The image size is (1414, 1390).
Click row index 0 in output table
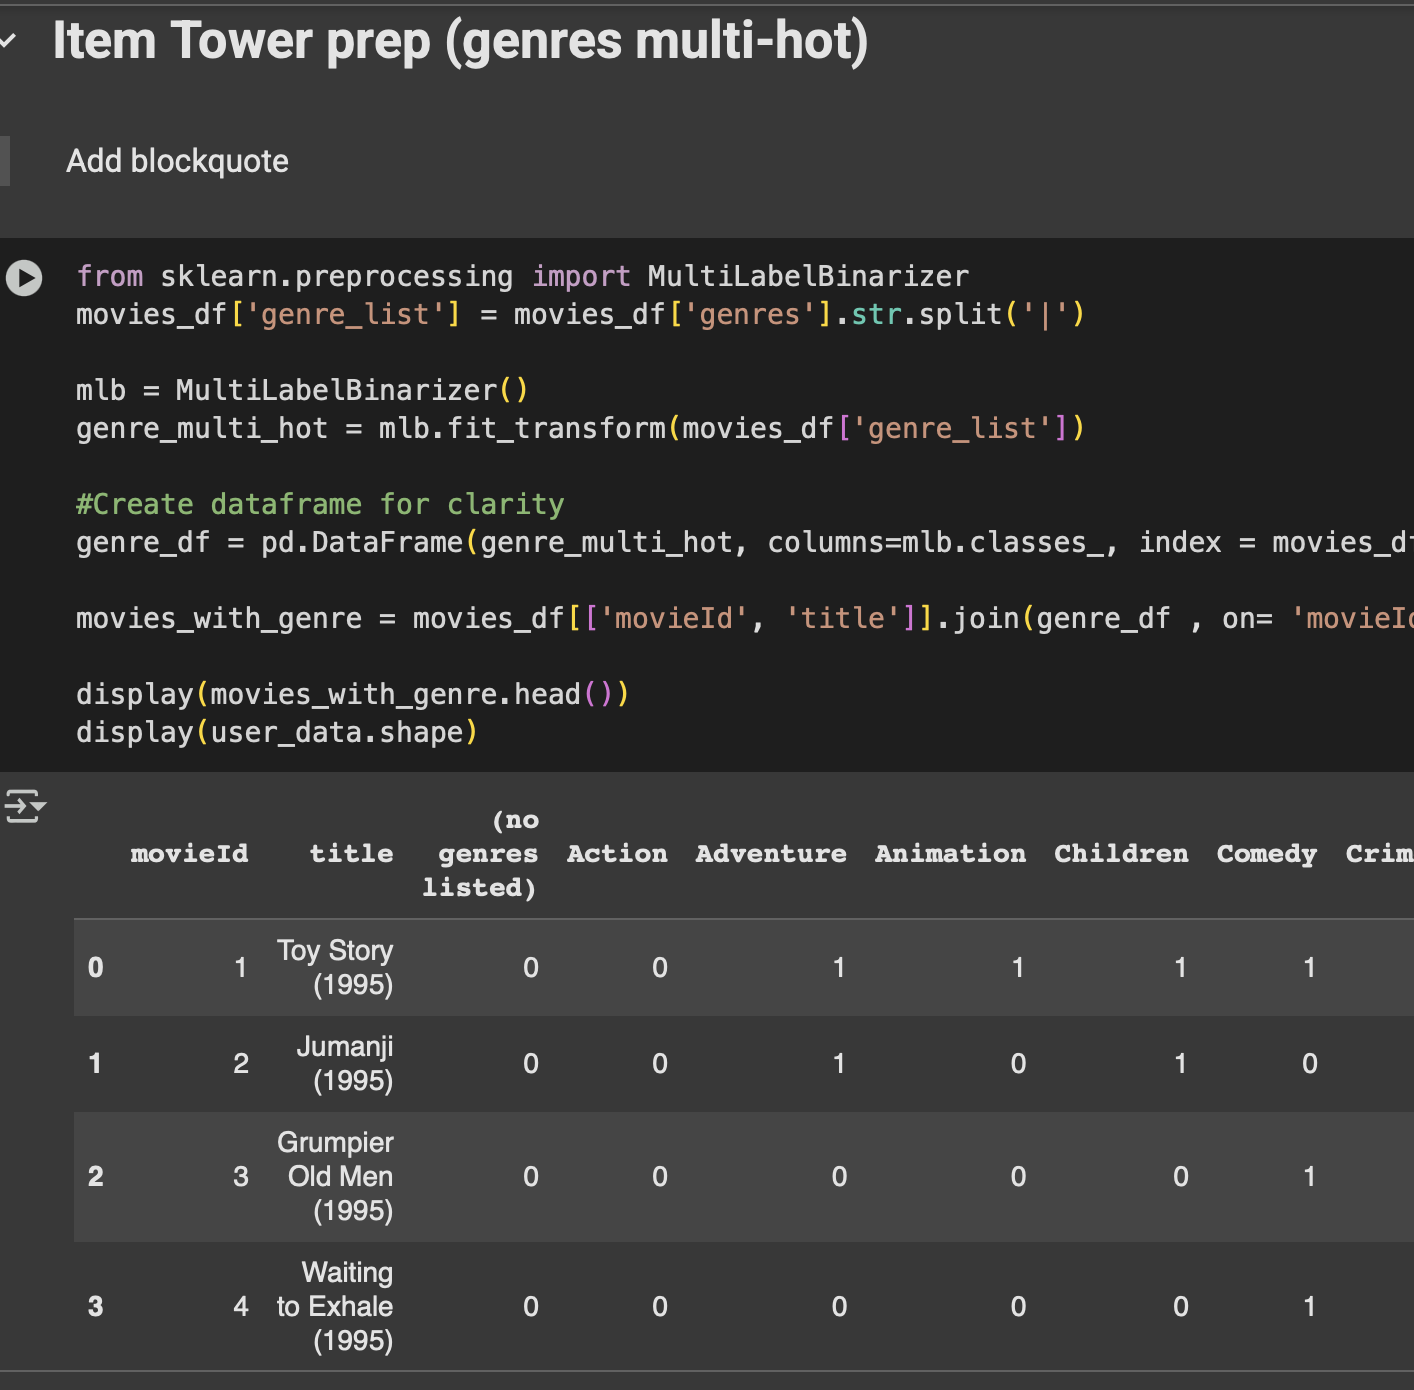(95, 967)
